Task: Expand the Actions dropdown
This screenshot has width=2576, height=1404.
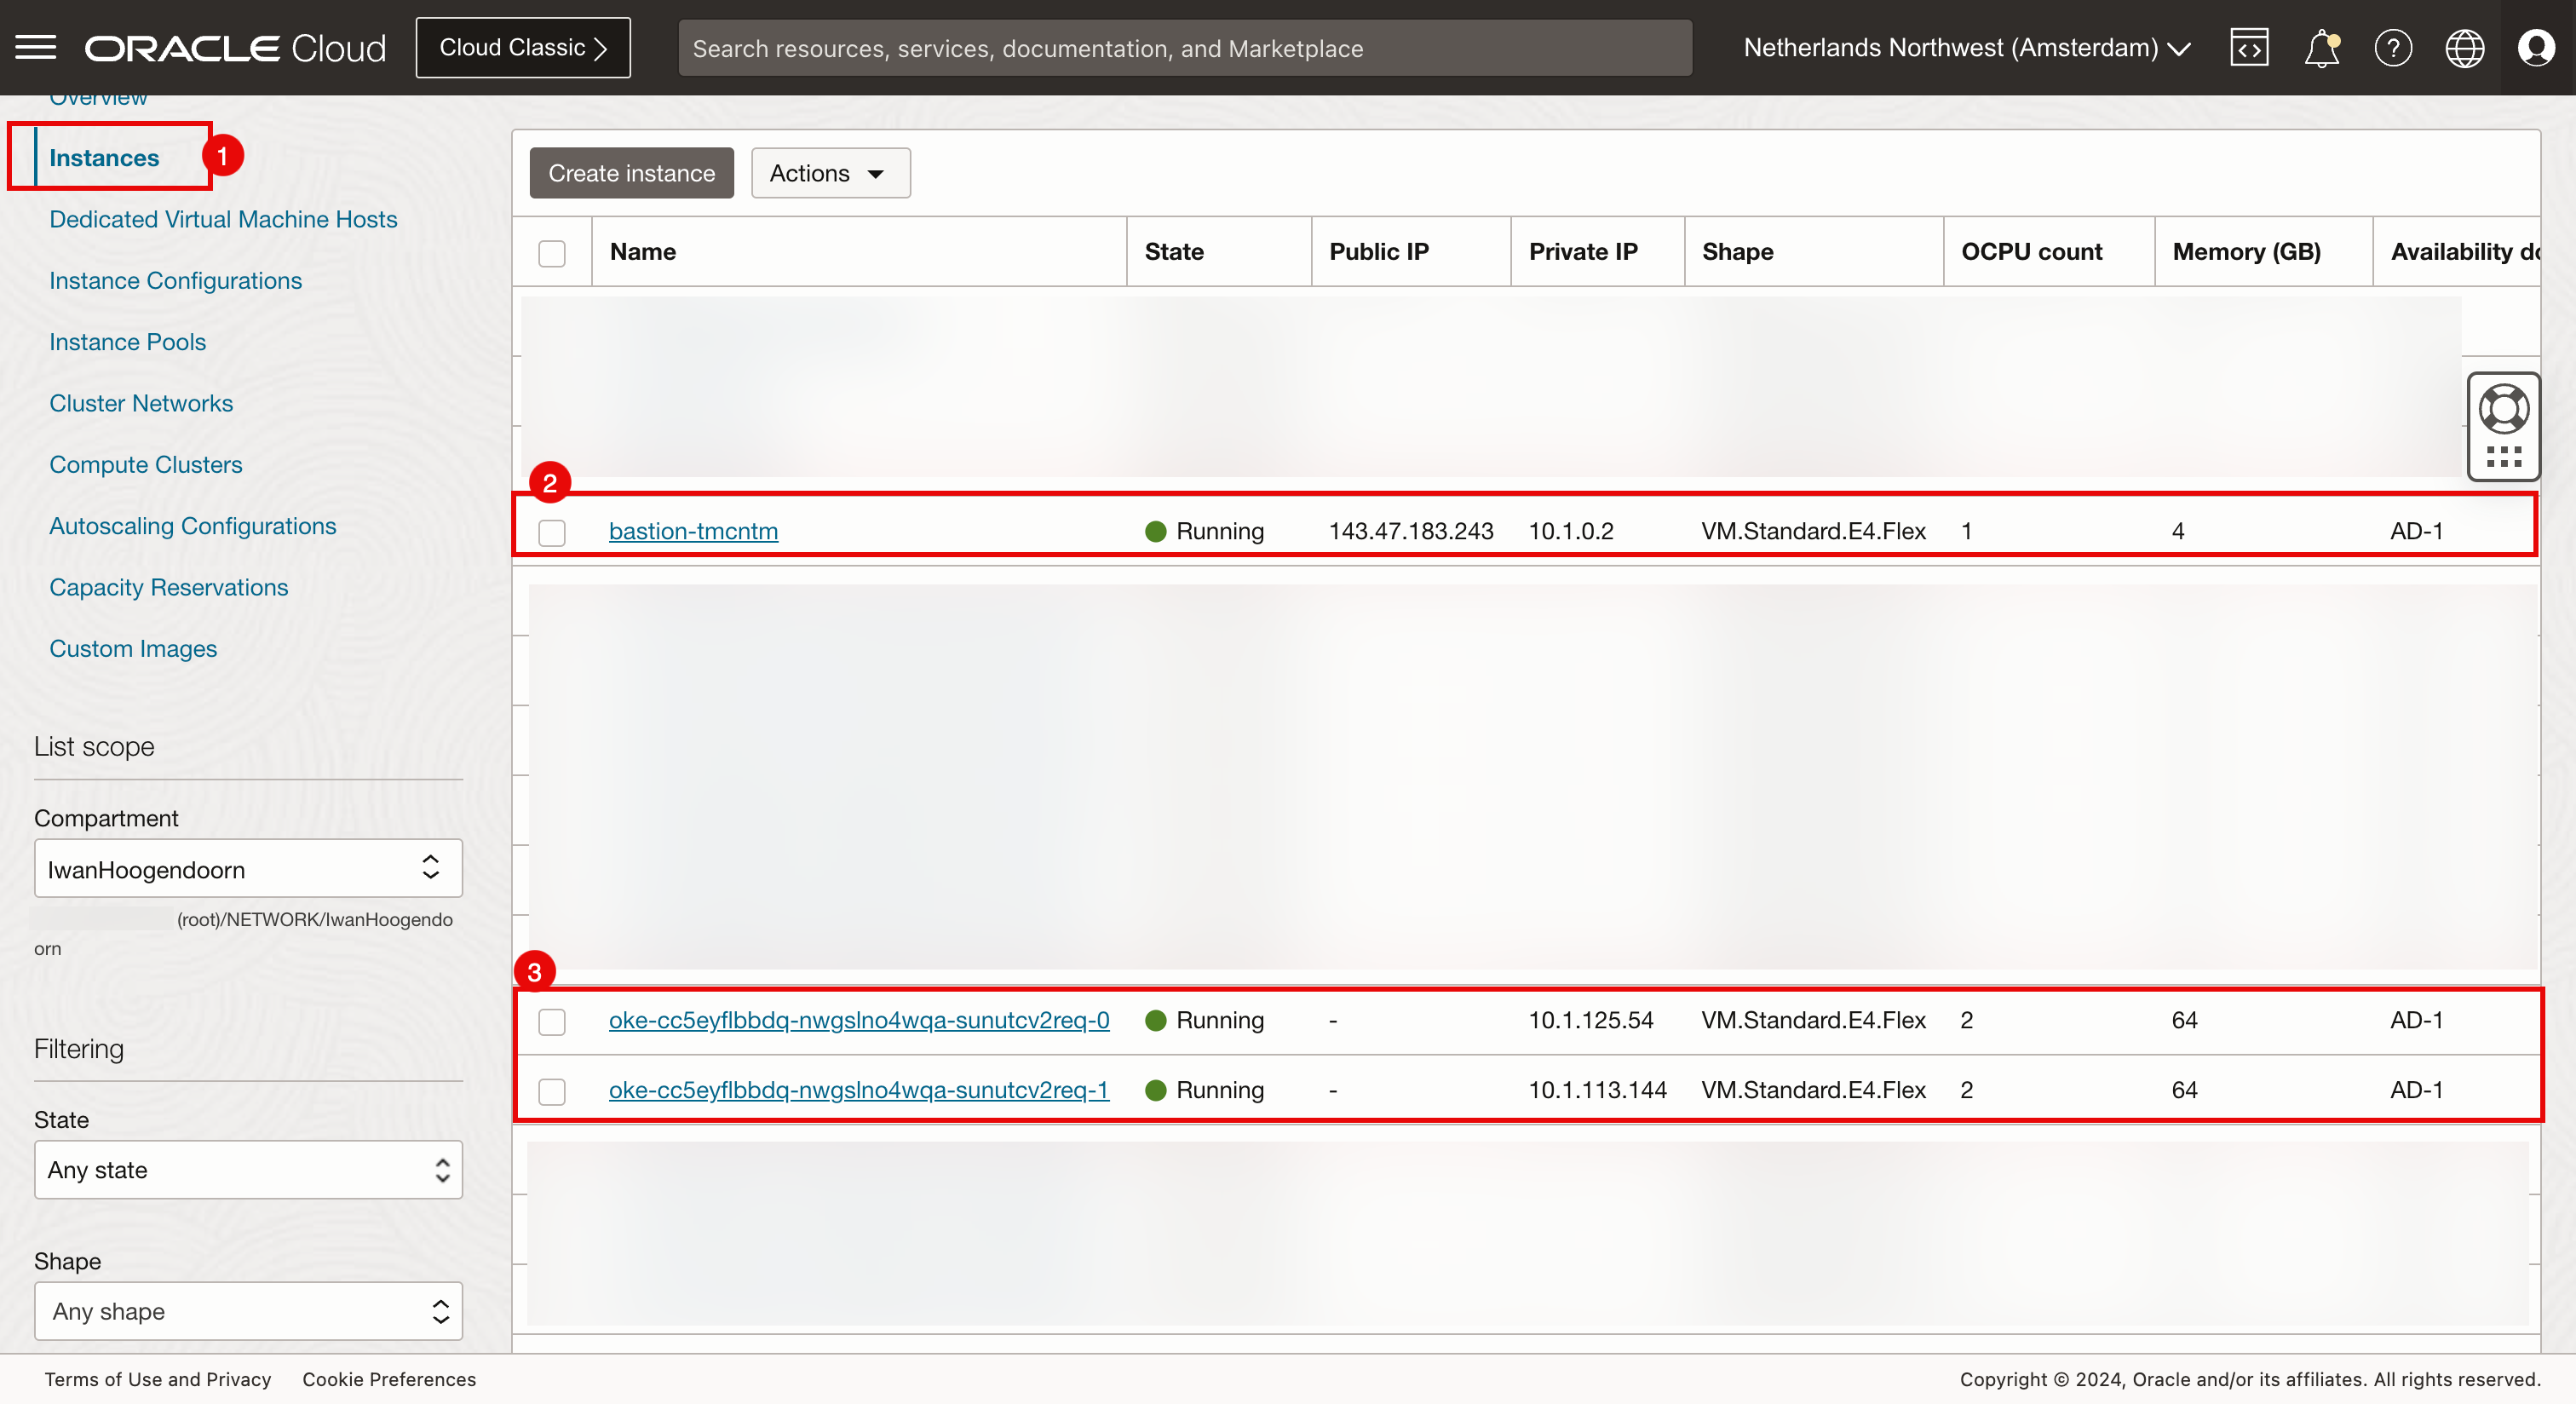Action: pyautogui.click(x=829, y=173)
